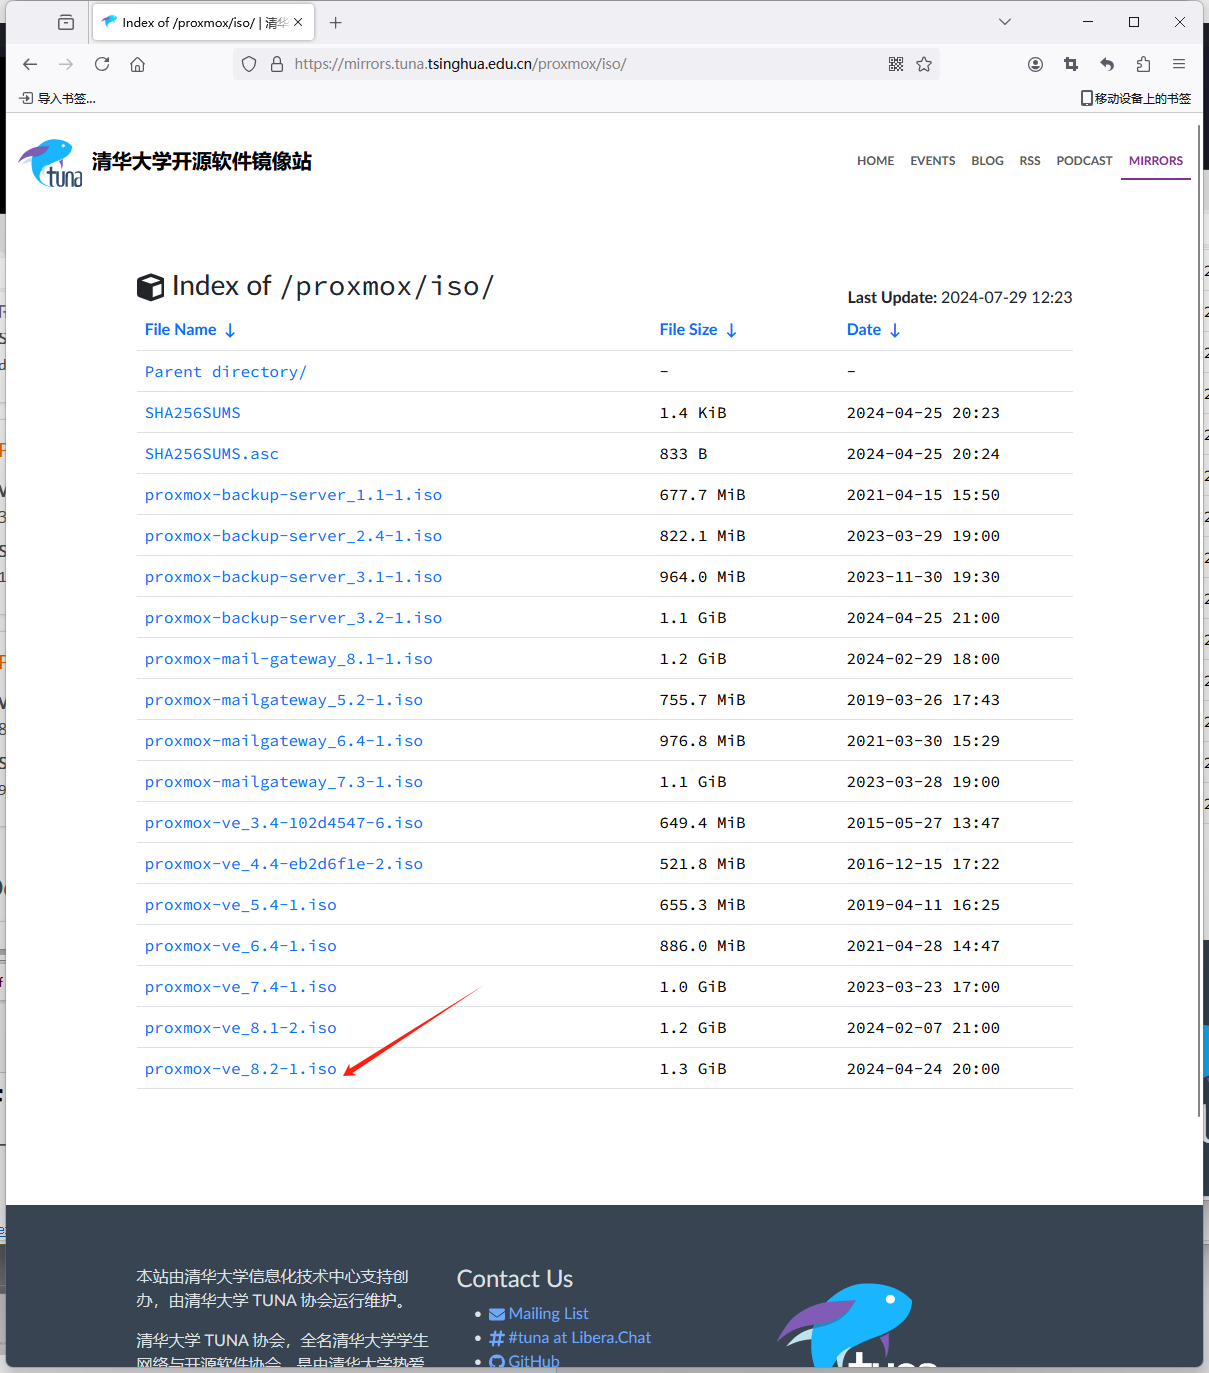This screenshot has width=1209, height=1373.
Task: Download proxmox-backup-server_3.2-1.iso
Action: click(x=293, y=618)
